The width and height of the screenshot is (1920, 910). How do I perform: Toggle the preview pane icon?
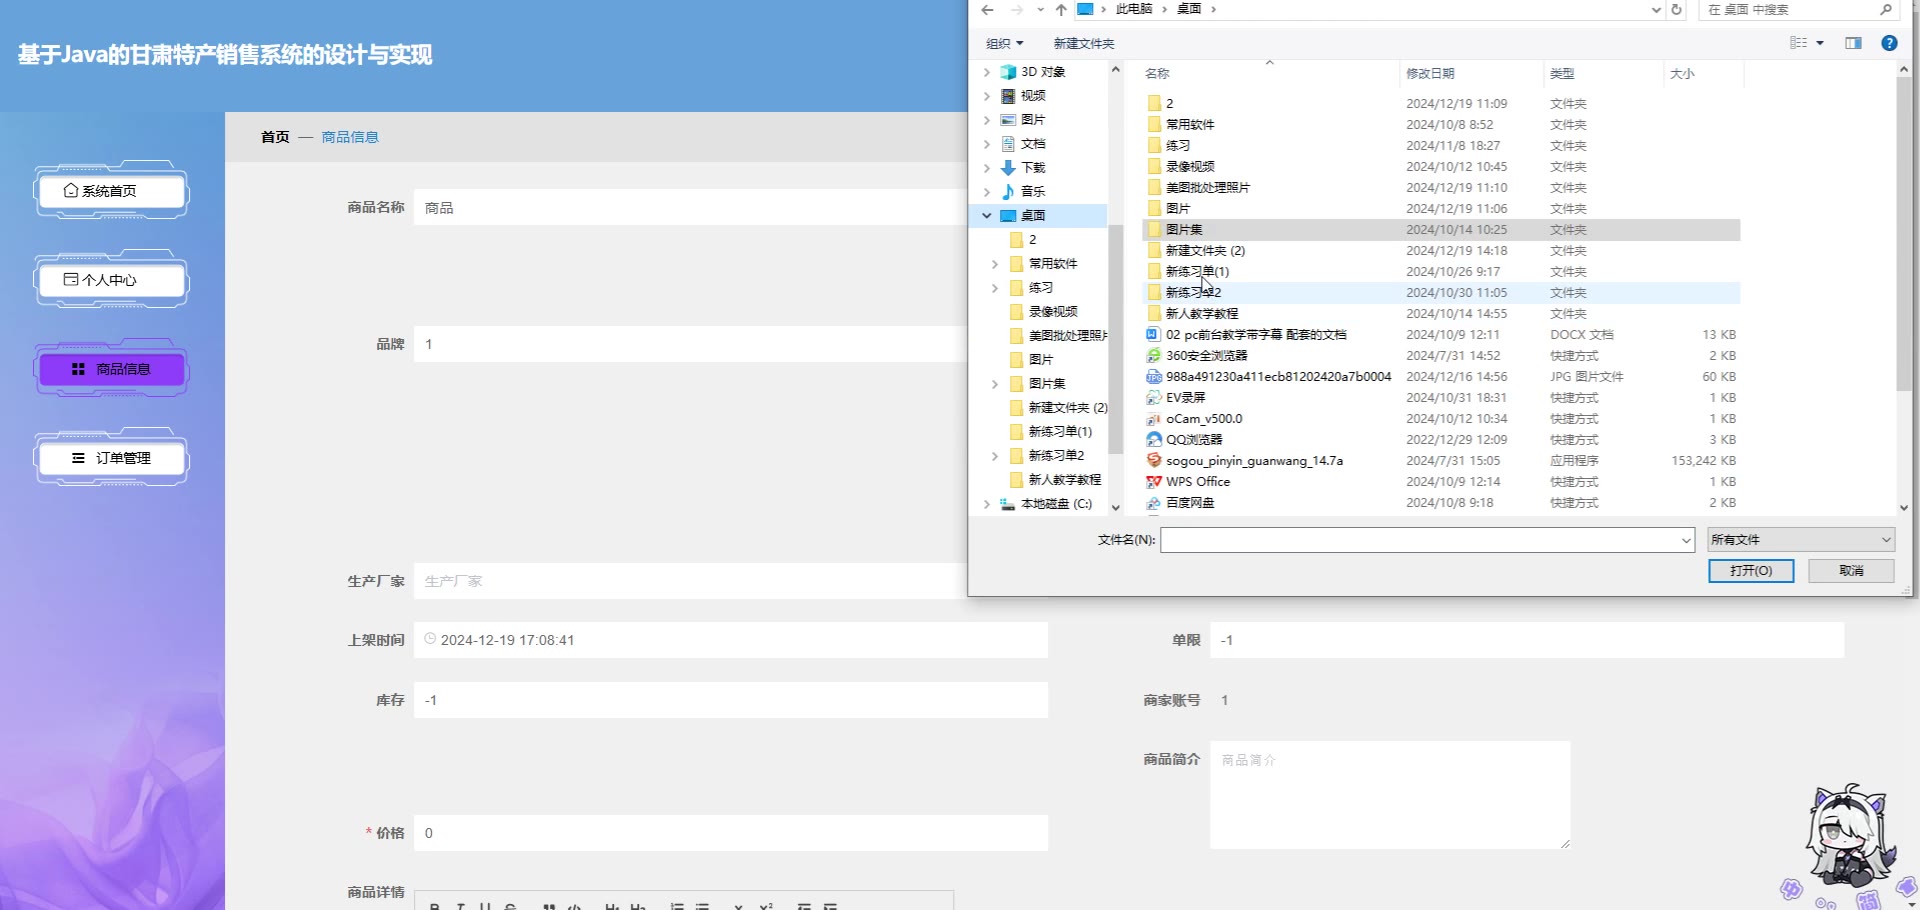(1853, 43)
